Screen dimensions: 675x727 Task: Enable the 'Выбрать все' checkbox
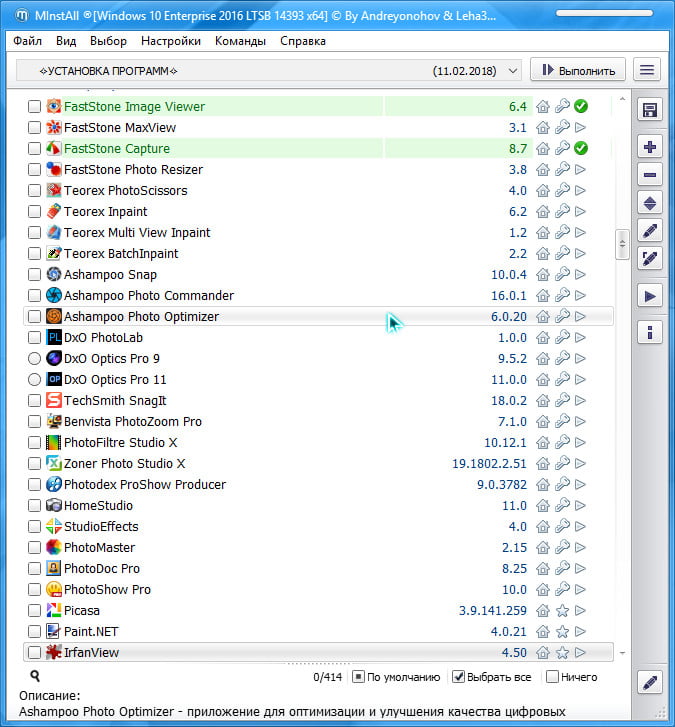coord(459,677)
